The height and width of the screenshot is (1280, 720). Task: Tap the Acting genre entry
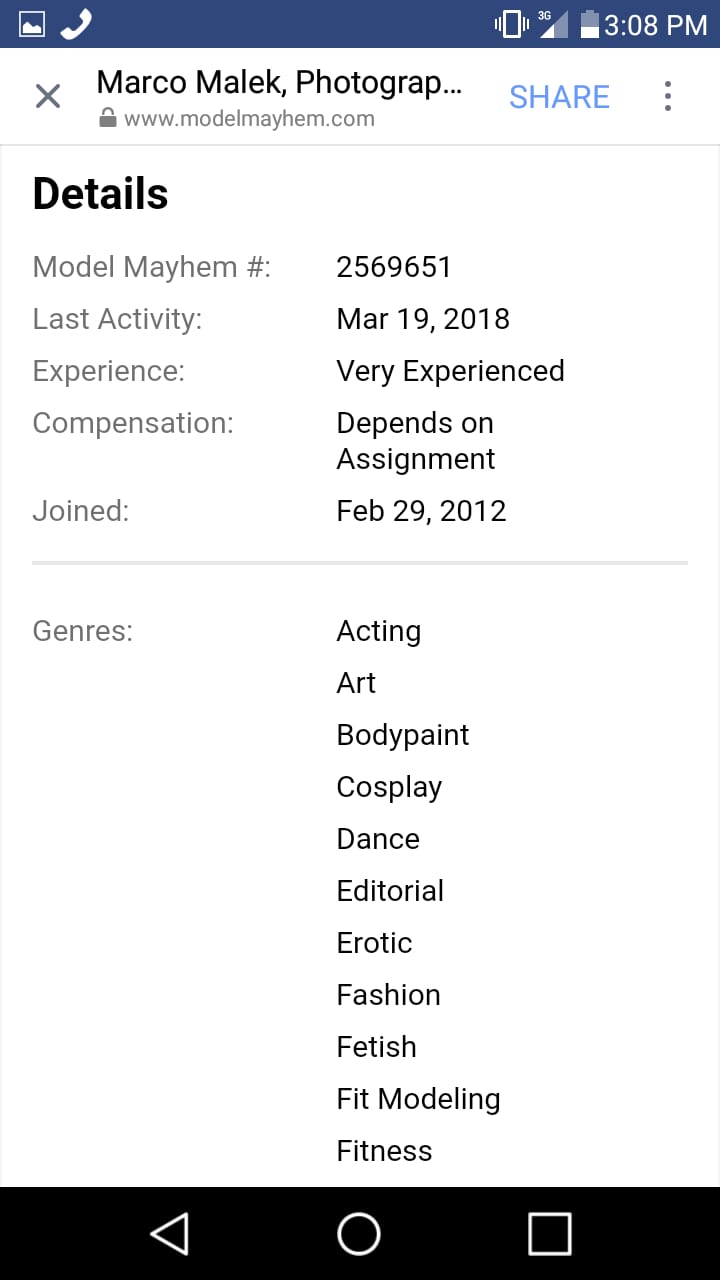(x=378, y=631)
